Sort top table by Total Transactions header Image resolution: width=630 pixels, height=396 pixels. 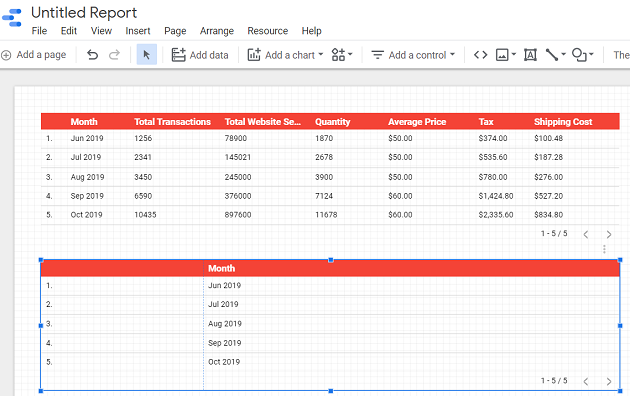point(172,122)
